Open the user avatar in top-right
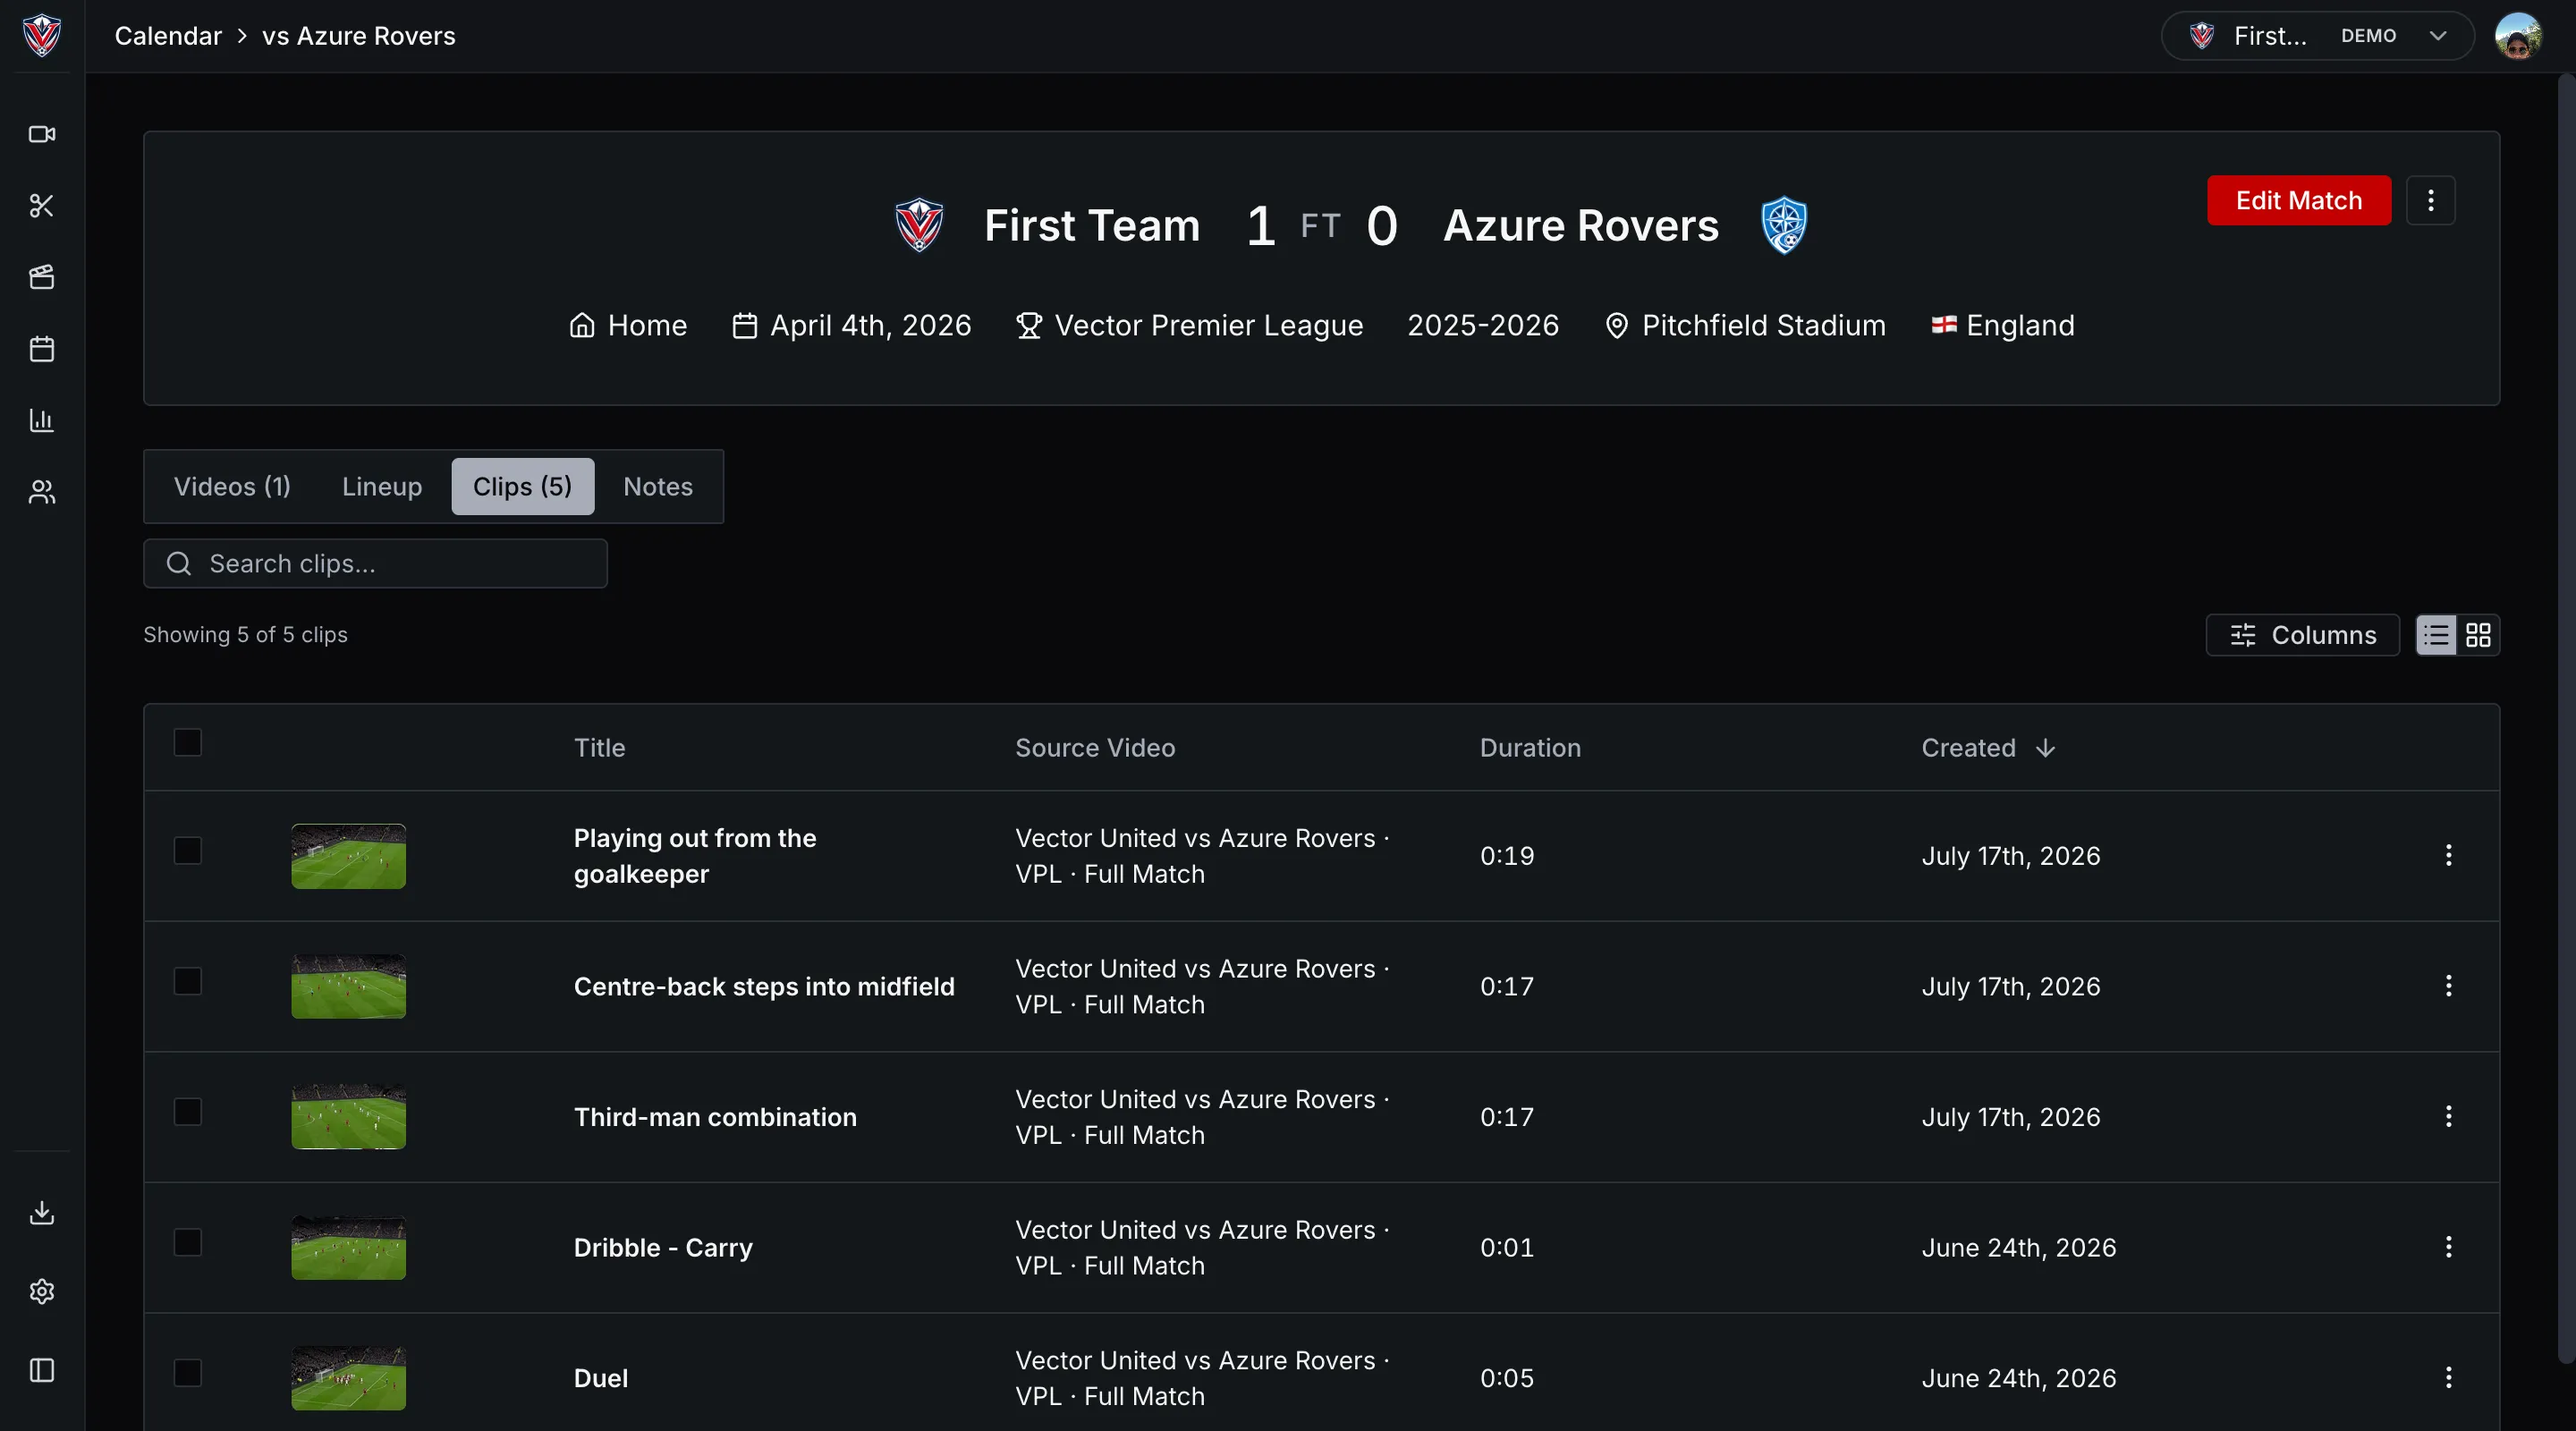This screenshot has width=2576, height=1431. click(2518, 36)
